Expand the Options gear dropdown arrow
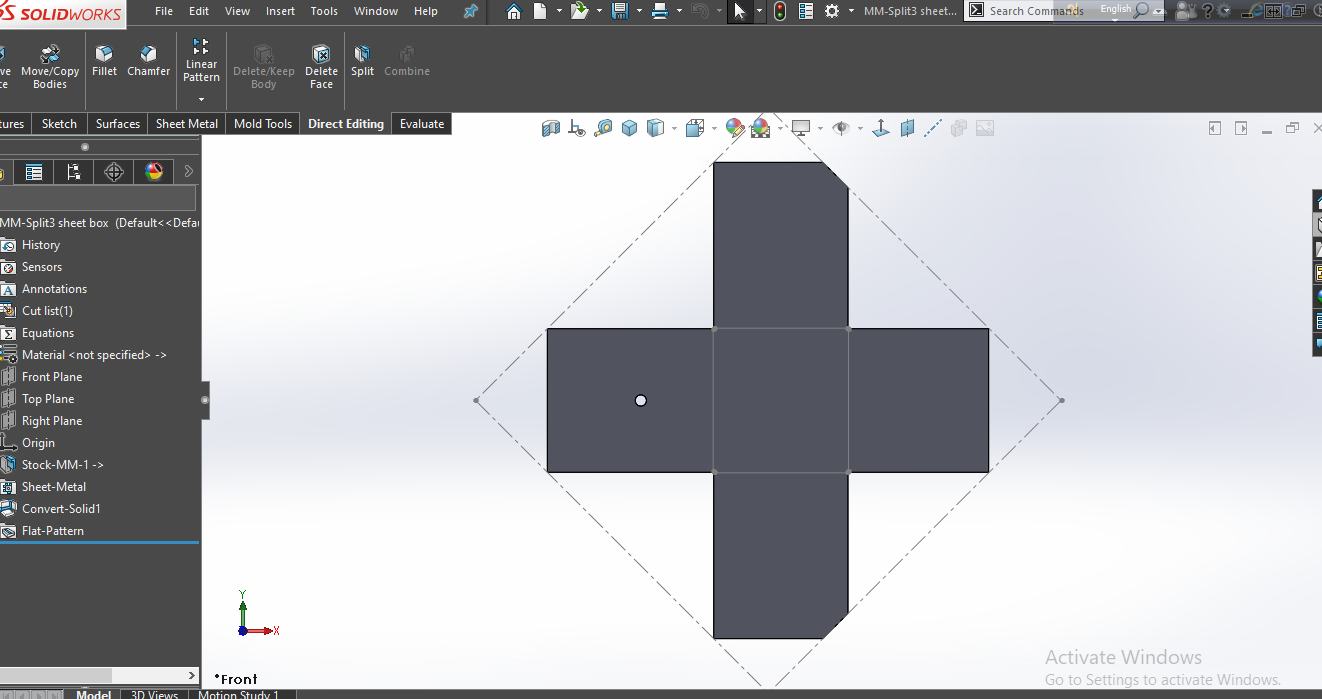This screenshot has height=699, width=1322. [x=849, y=12]
